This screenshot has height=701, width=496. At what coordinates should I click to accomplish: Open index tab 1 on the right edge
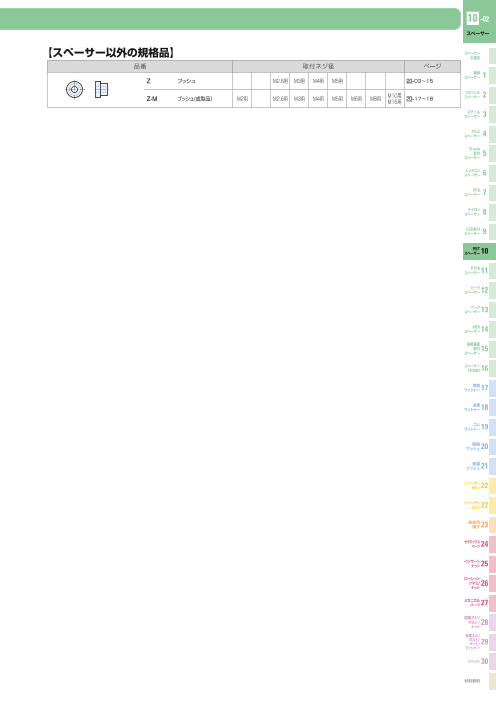(x=479, y=75)
